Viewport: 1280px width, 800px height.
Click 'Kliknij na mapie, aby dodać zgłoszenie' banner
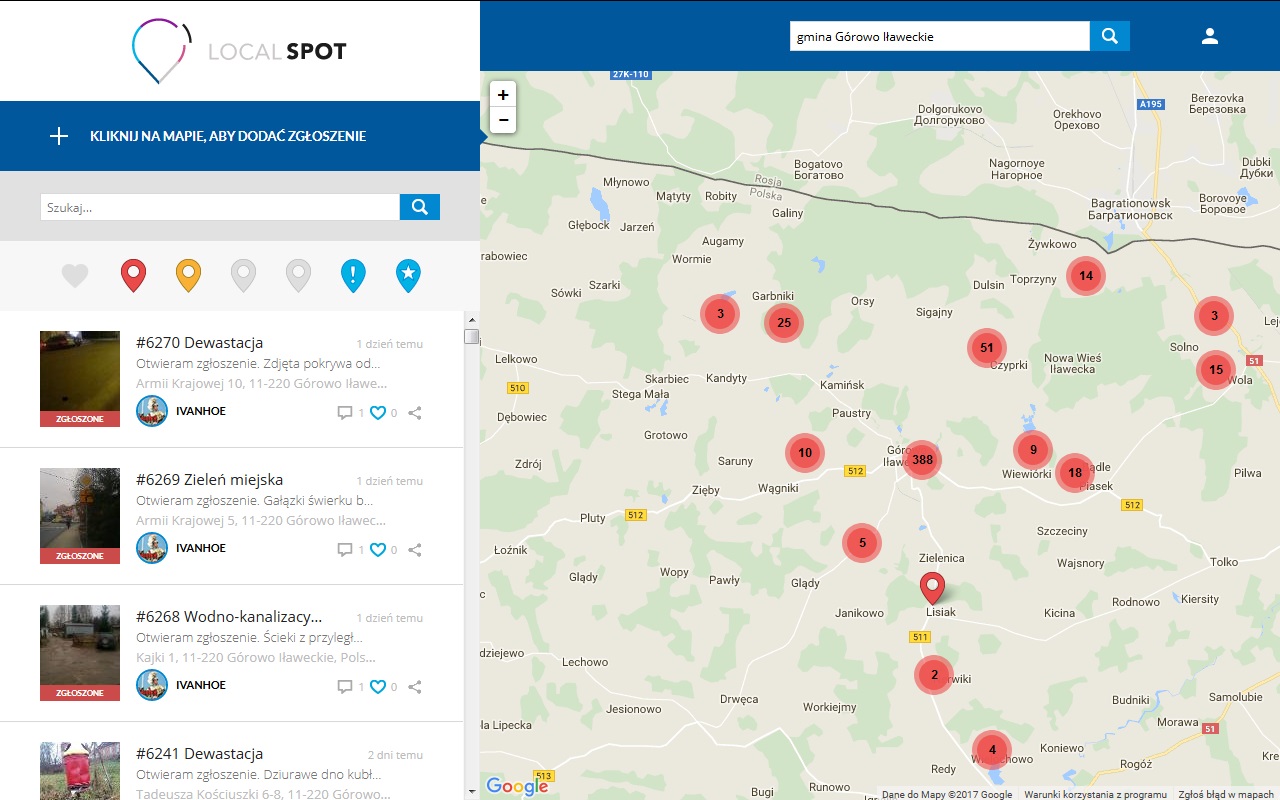click(240, 136)
